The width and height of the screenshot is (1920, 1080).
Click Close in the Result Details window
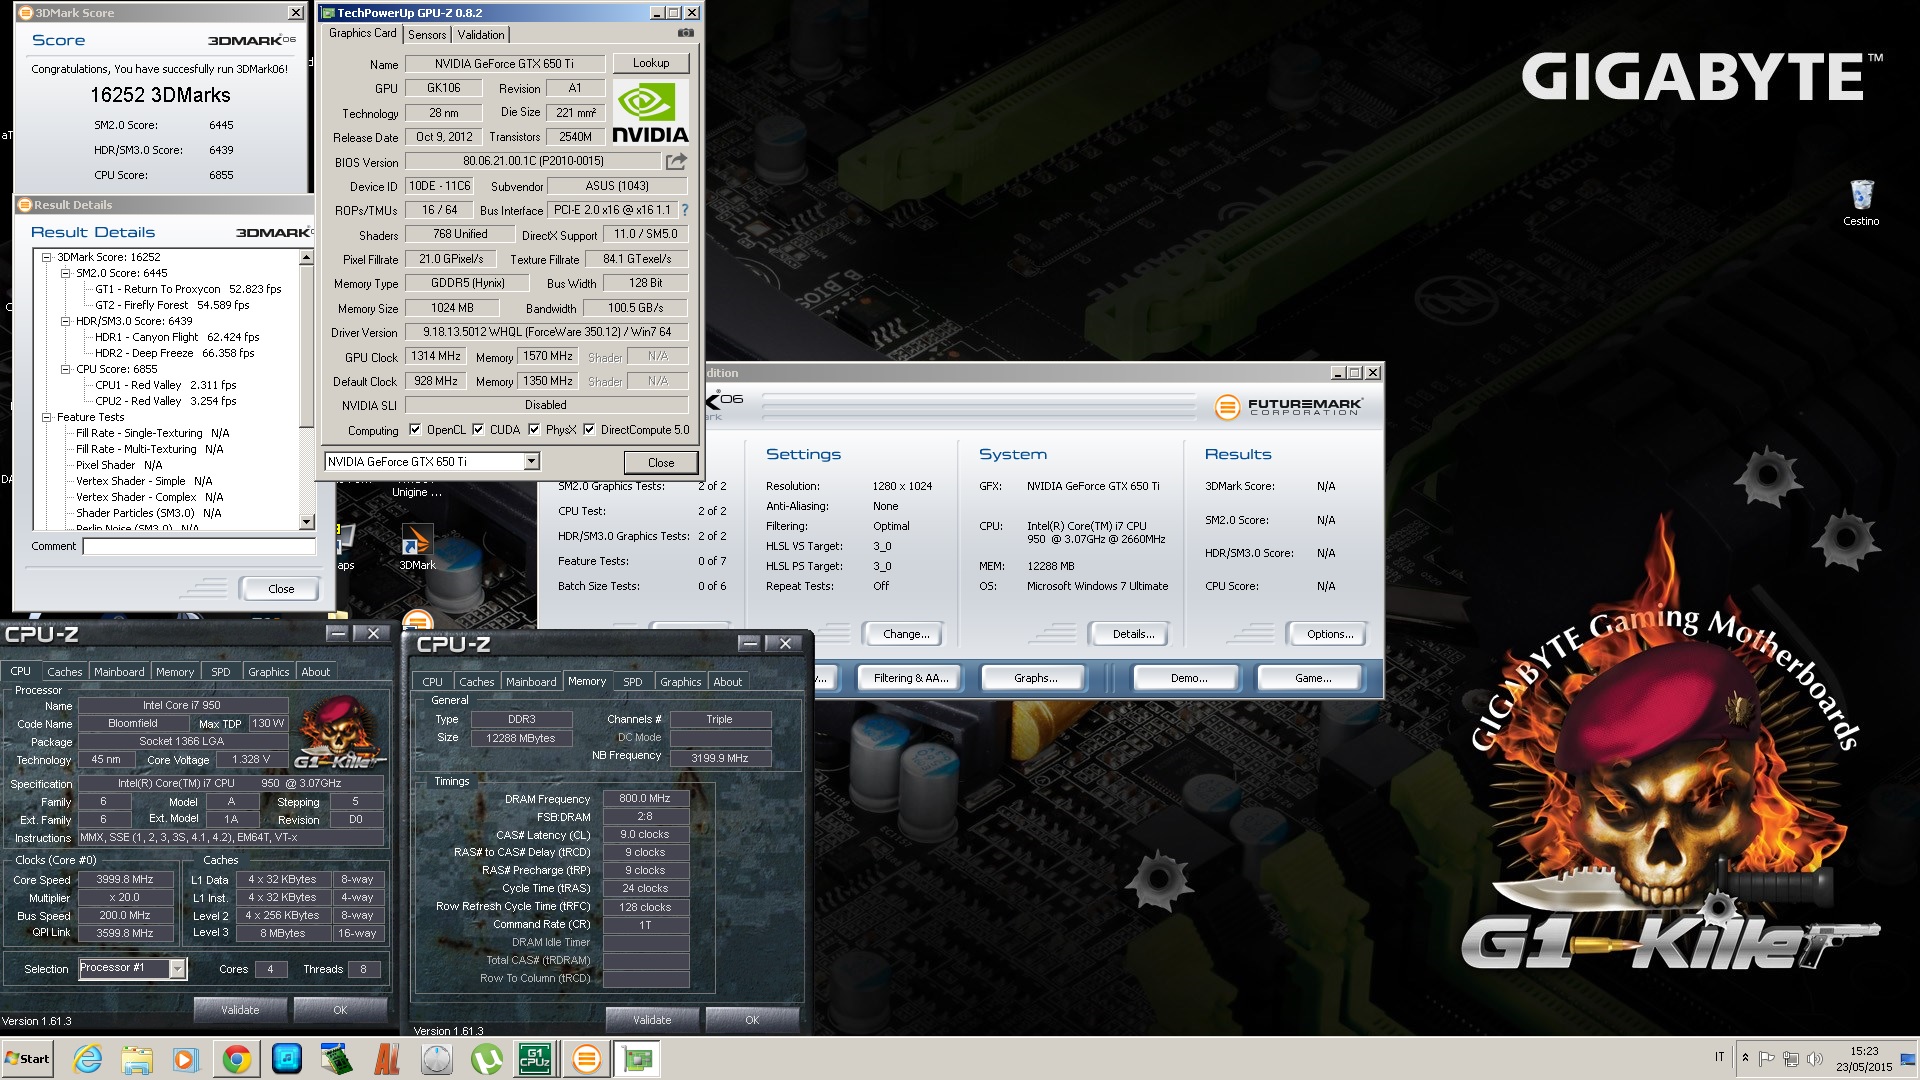point(281,589)
